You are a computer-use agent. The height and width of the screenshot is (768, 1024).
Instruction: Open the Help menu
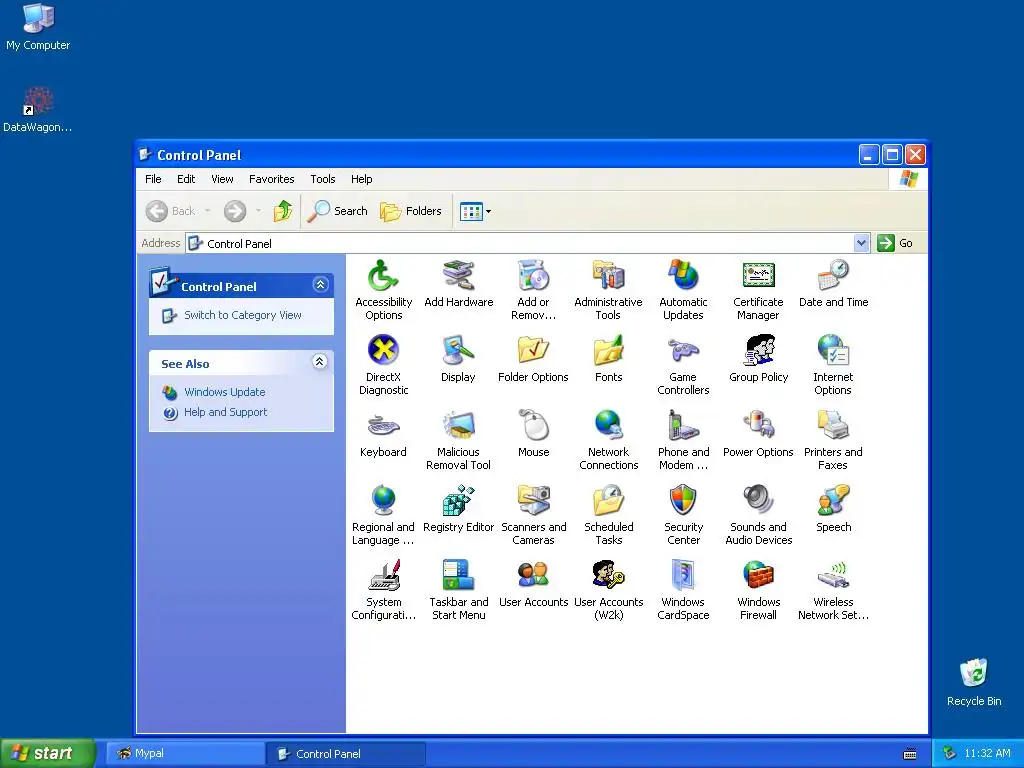tap(361, 179)
